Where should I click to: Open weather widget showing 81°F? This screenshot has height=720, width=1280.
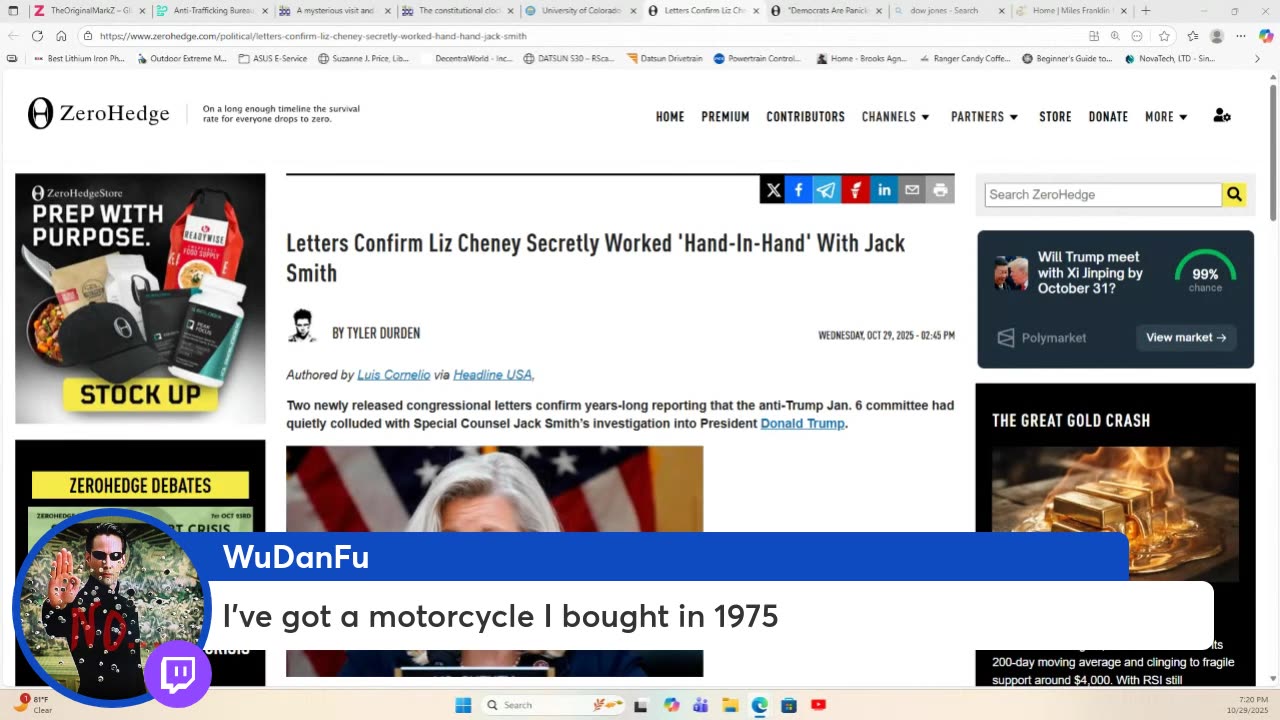[35, 704]
